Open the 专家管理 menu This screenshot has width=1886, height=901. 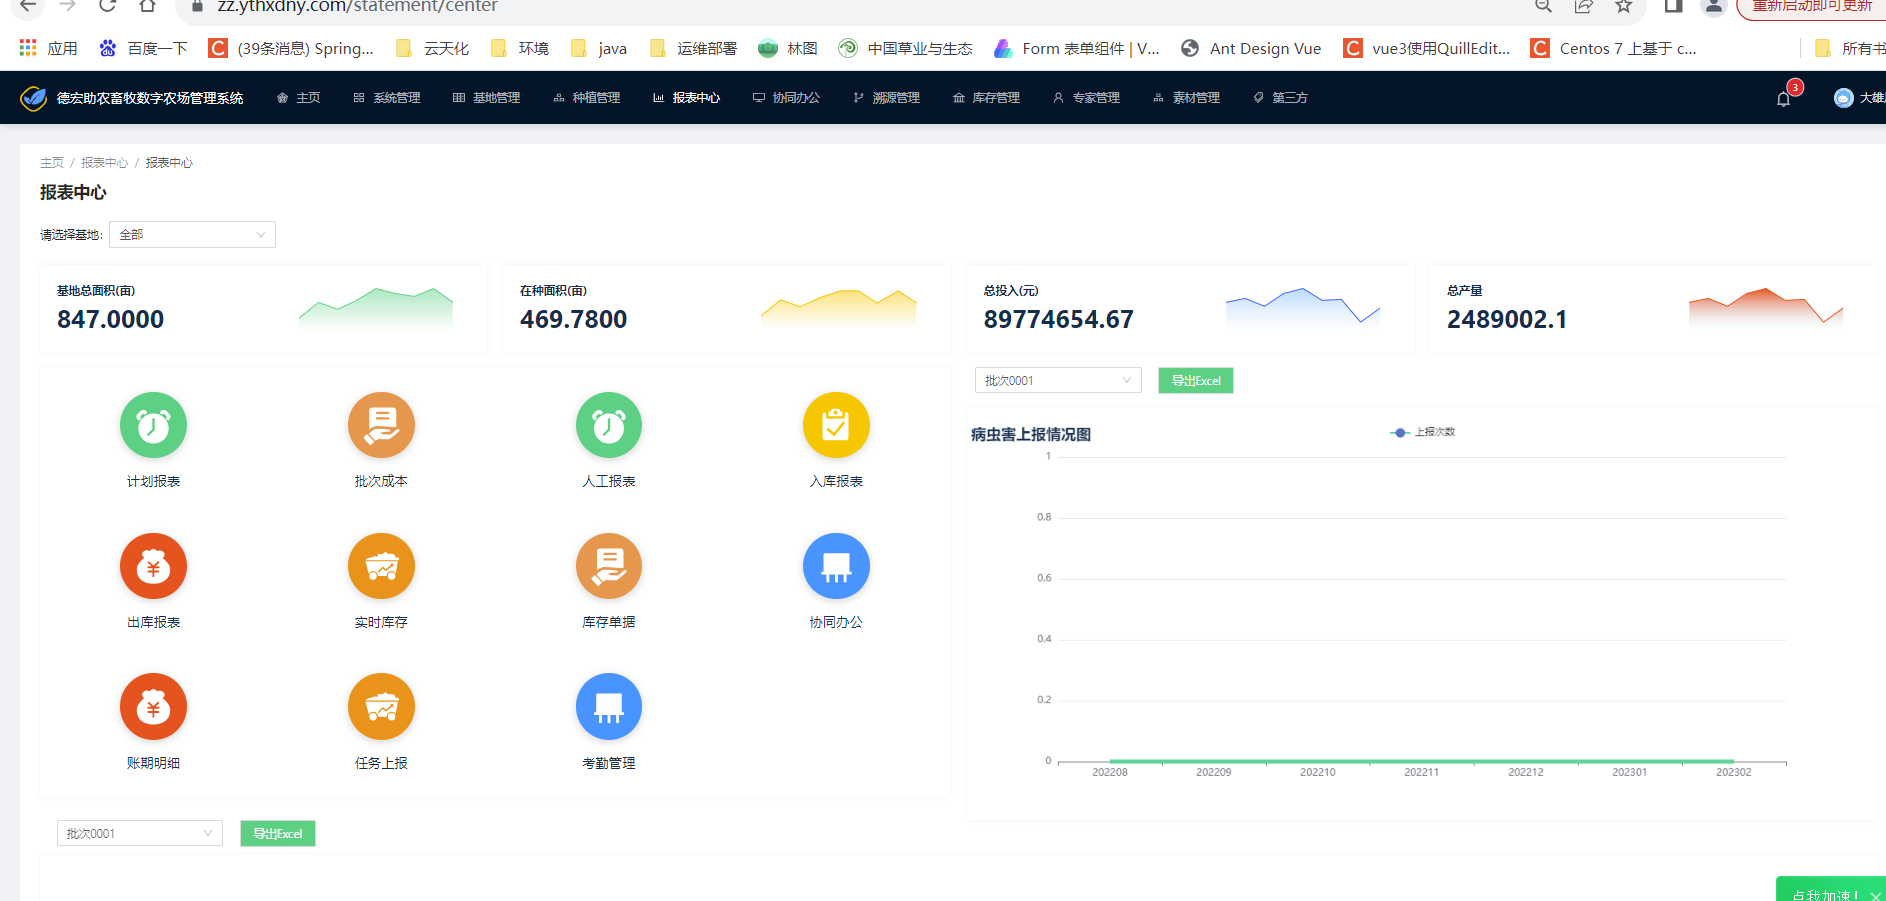click(x=1086, y=98)
